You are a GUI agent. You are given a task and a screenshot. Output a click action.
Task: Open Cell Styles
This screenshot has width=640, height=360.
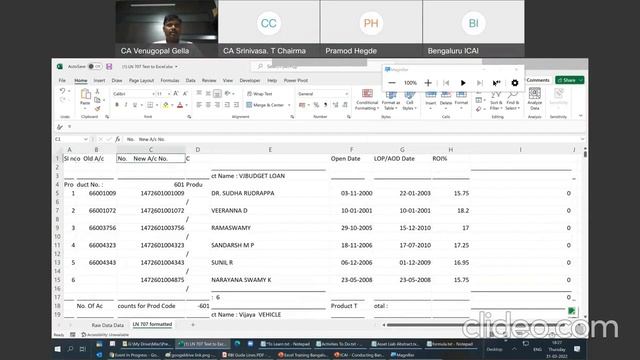[409, 100]
